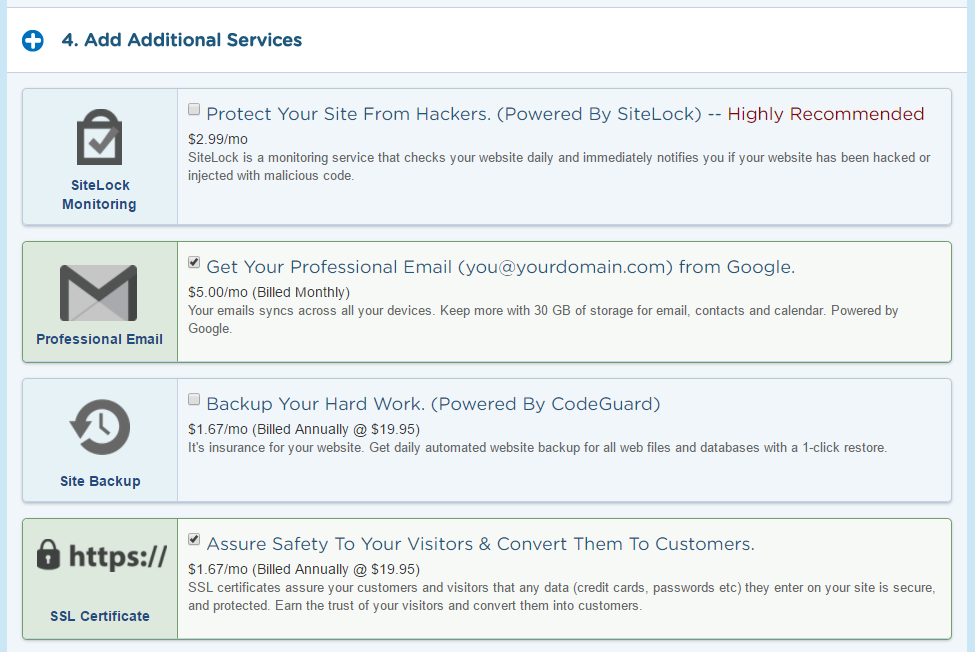The height and width of the screenshot is (652, 975).
Task: Click the blue plus icon beside section 4
Action: 33,41
